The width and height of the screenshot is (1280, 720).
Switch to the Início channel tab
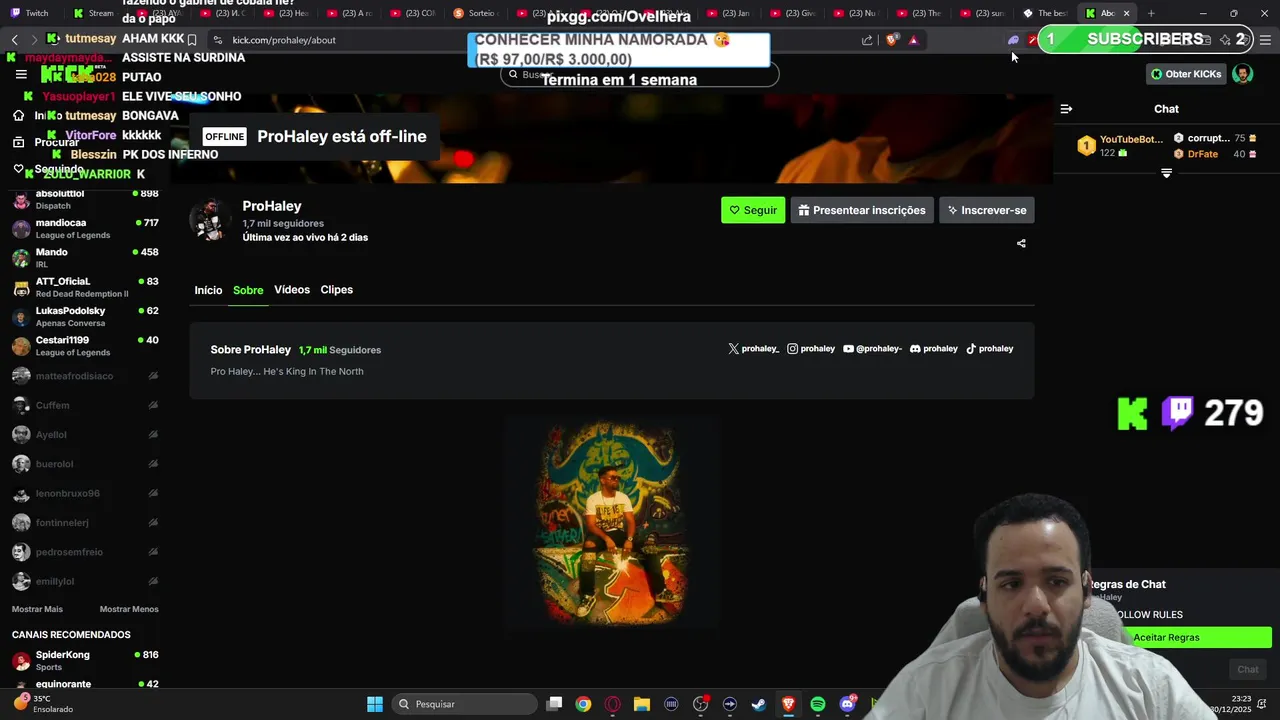pos(208,290)
